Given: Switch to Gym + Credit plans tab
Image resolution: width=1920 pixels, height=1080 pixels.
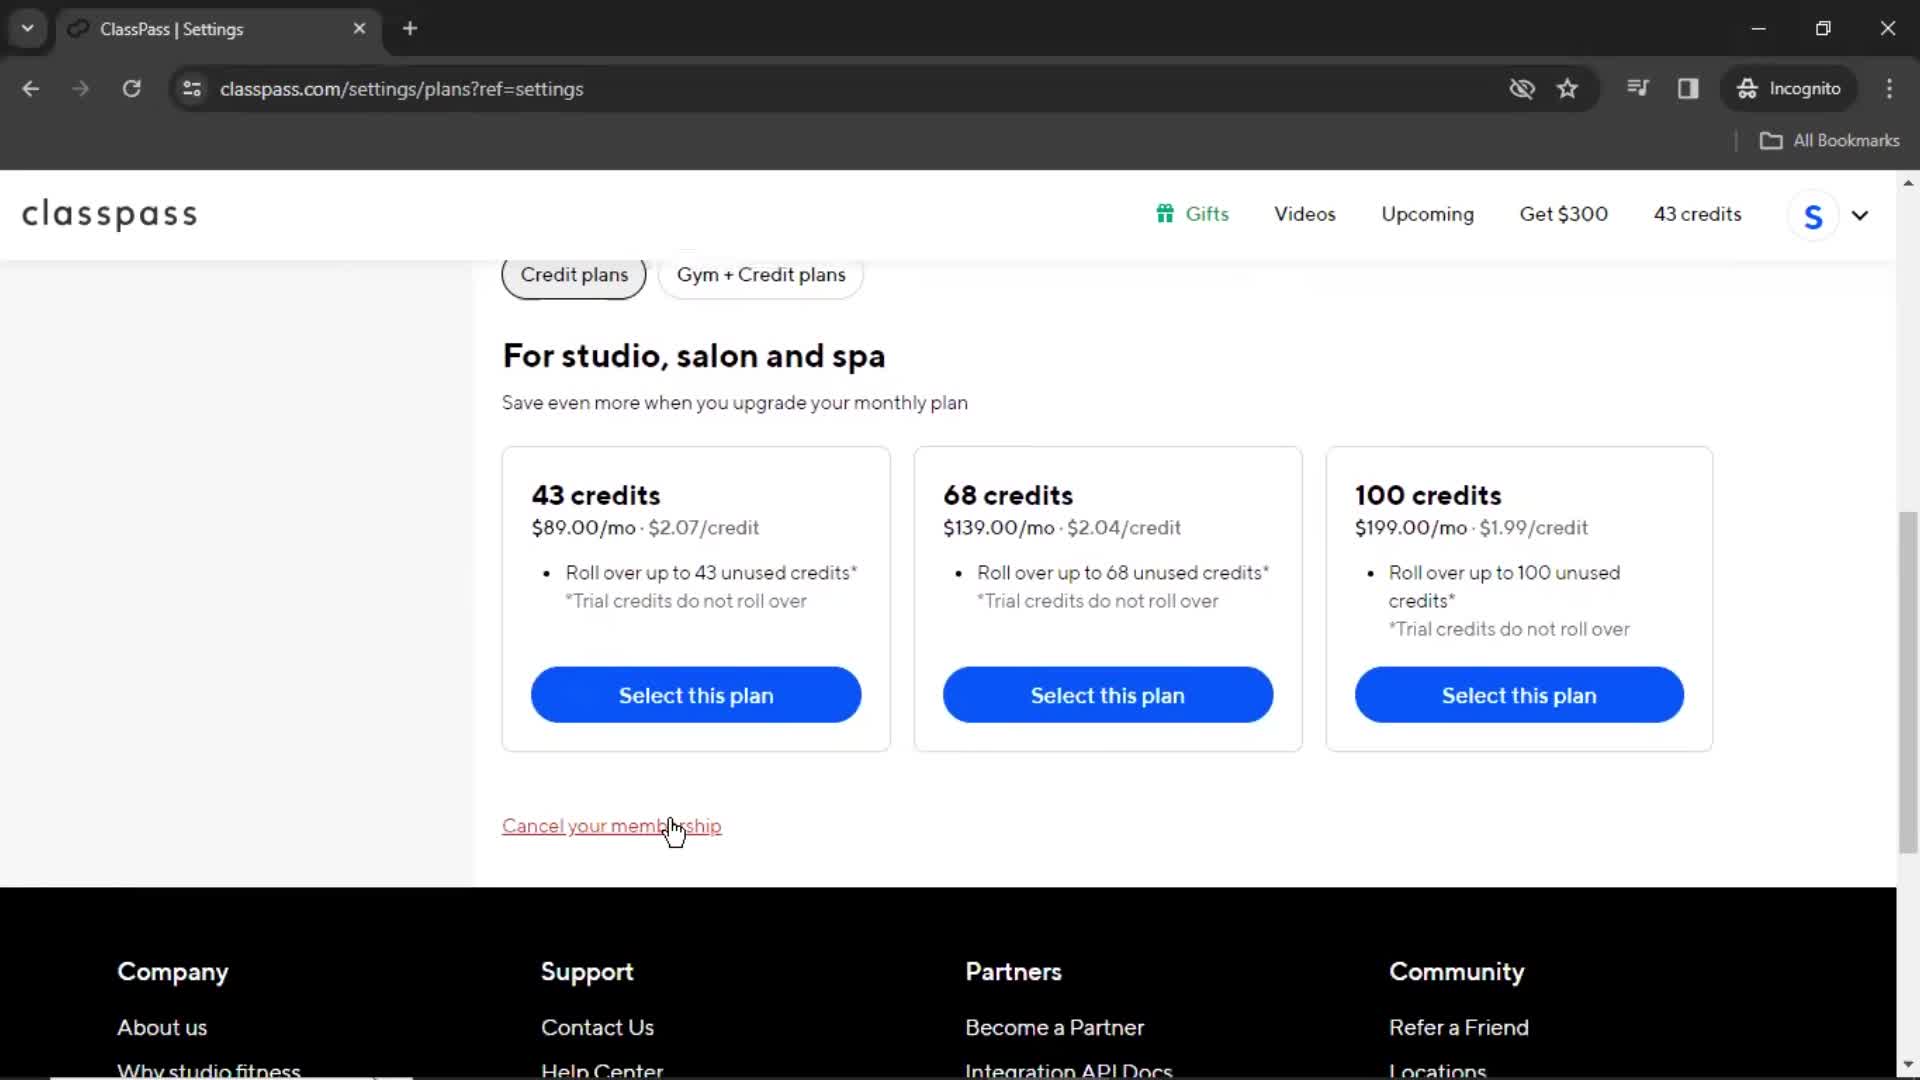Looking at the screenshot, I should [761, 275].
